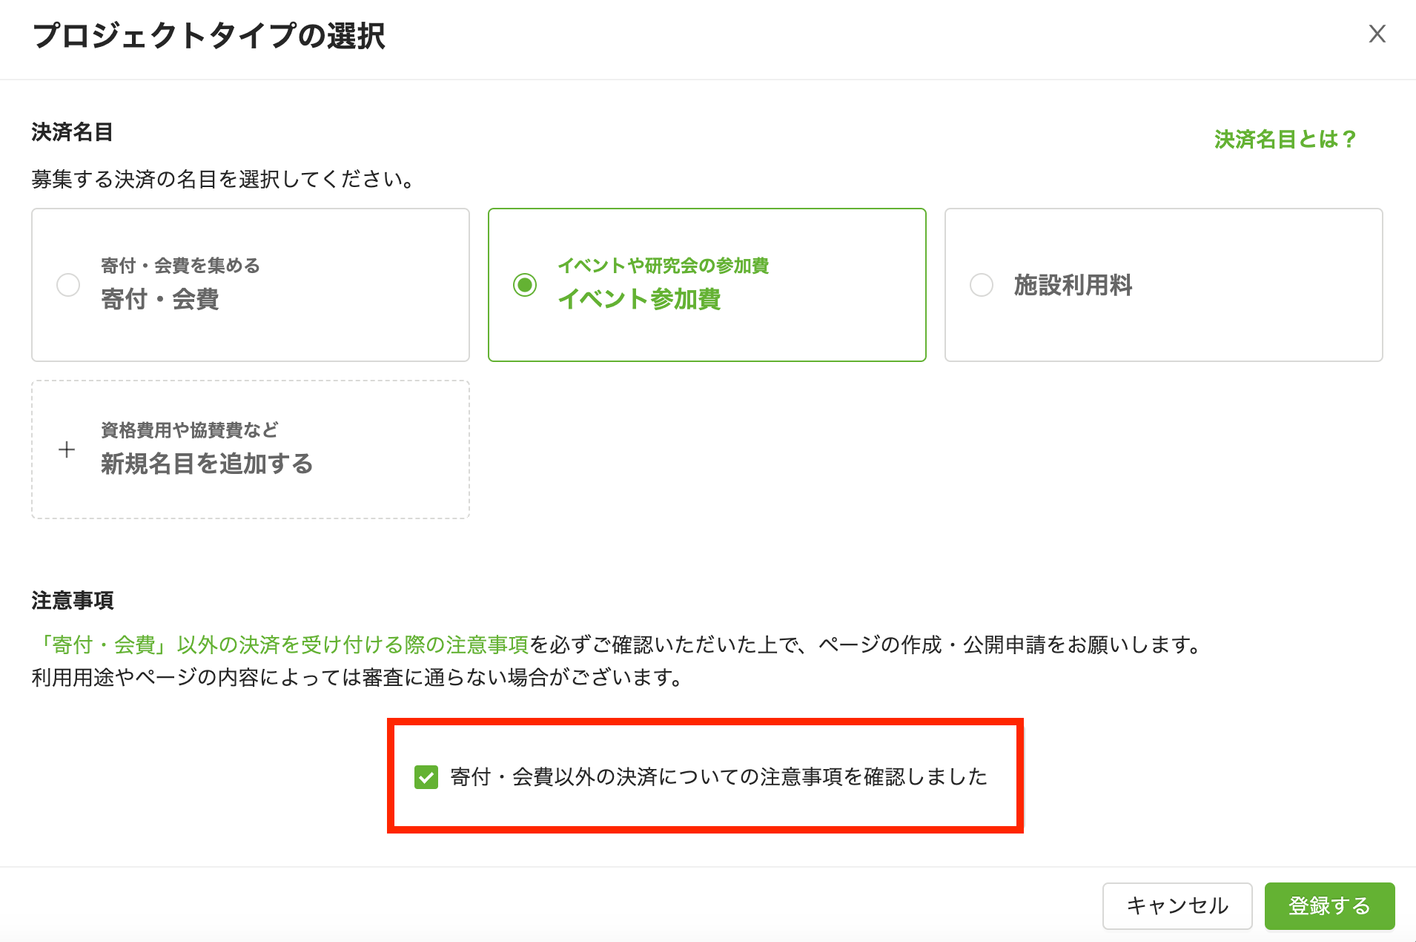Screen dimensions: 1416x942
Task: Click the イベント参加費 bold label text
Action: (x=639, y=299)
